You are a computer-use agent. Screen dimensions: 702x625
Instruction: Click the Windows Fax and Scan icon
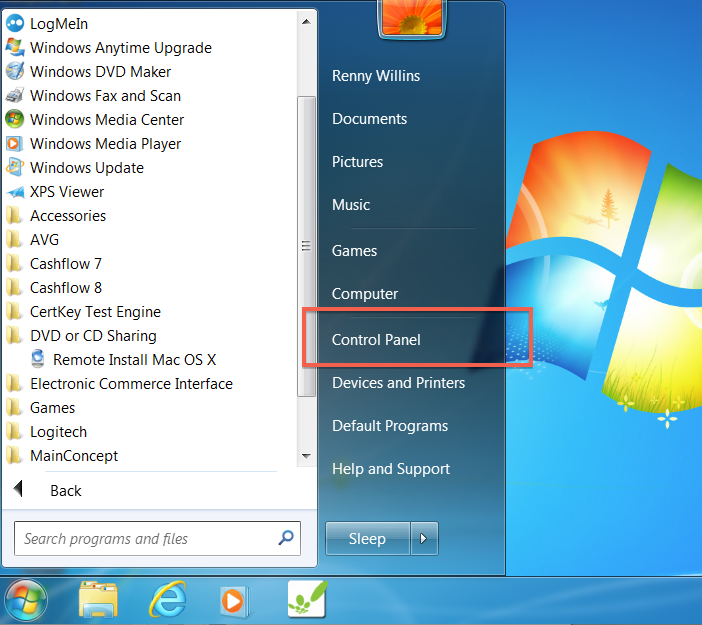tap(15, 95)
